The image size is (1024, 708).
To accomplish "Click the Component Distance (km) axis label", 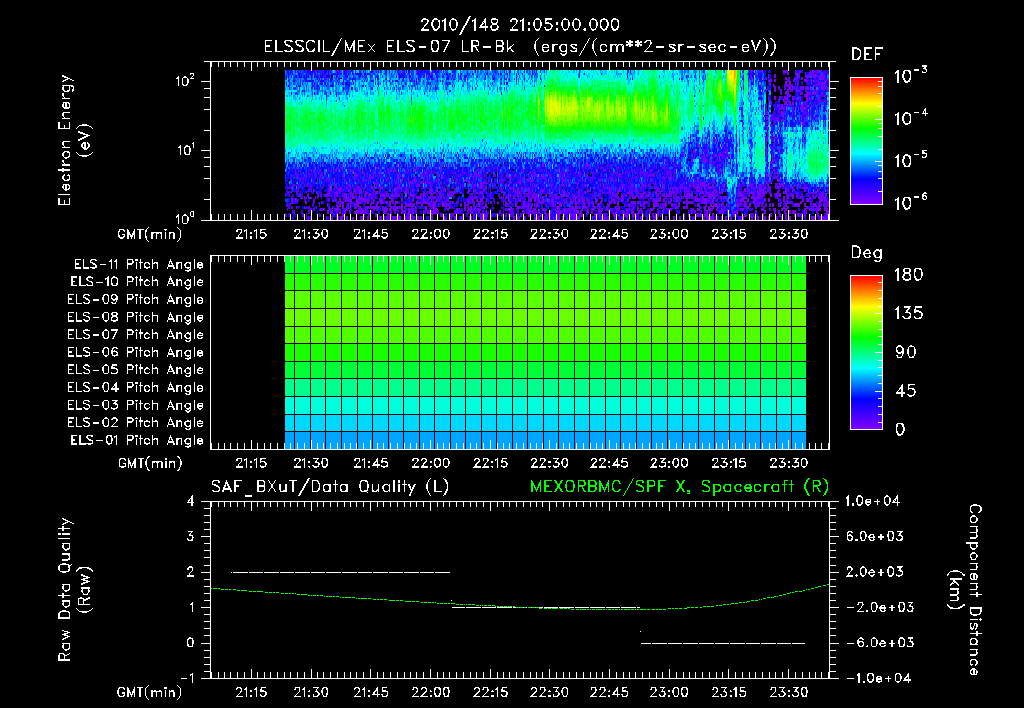I will click(x=965, y=589).
